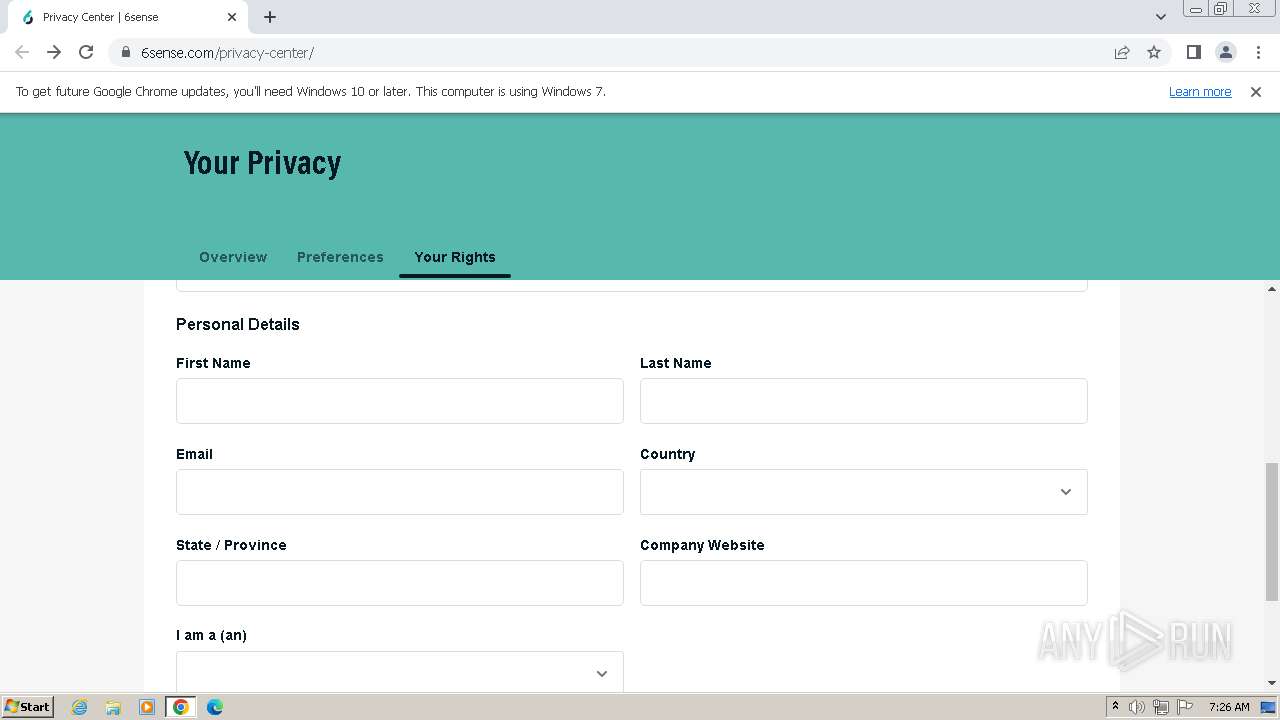
Task: Switch to the Overview tab
Action: [x=233, y=257]
